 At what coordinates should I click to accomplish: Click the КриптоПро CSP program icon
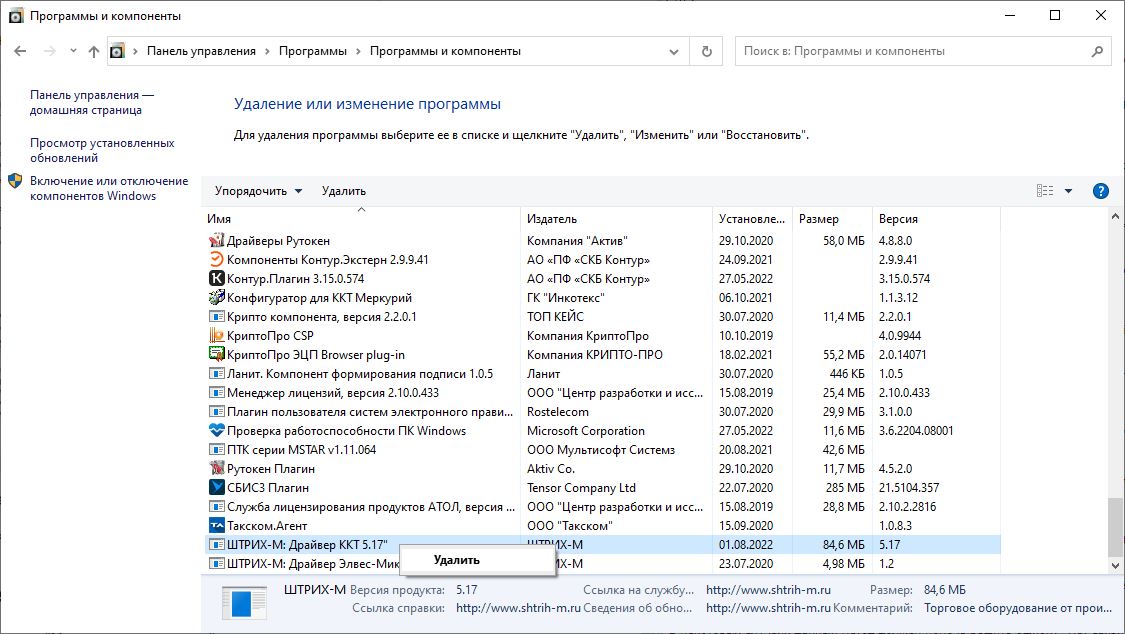[217, 336]
